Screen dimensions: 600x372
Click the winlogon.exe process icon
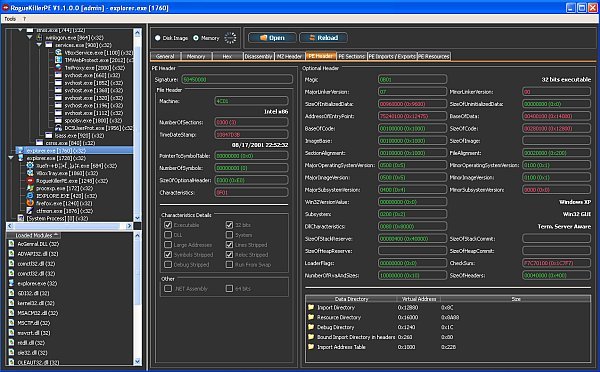[39, 38]
